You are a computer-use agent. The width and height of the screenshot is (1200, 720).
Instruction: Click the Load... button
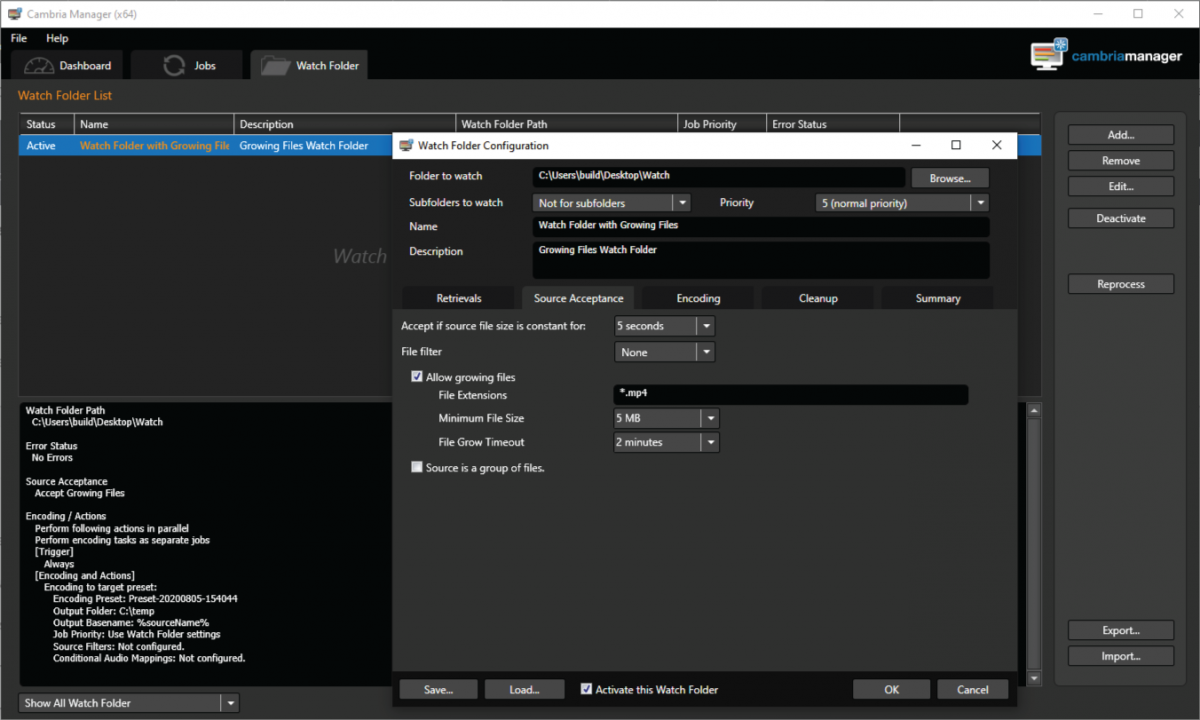524,689
